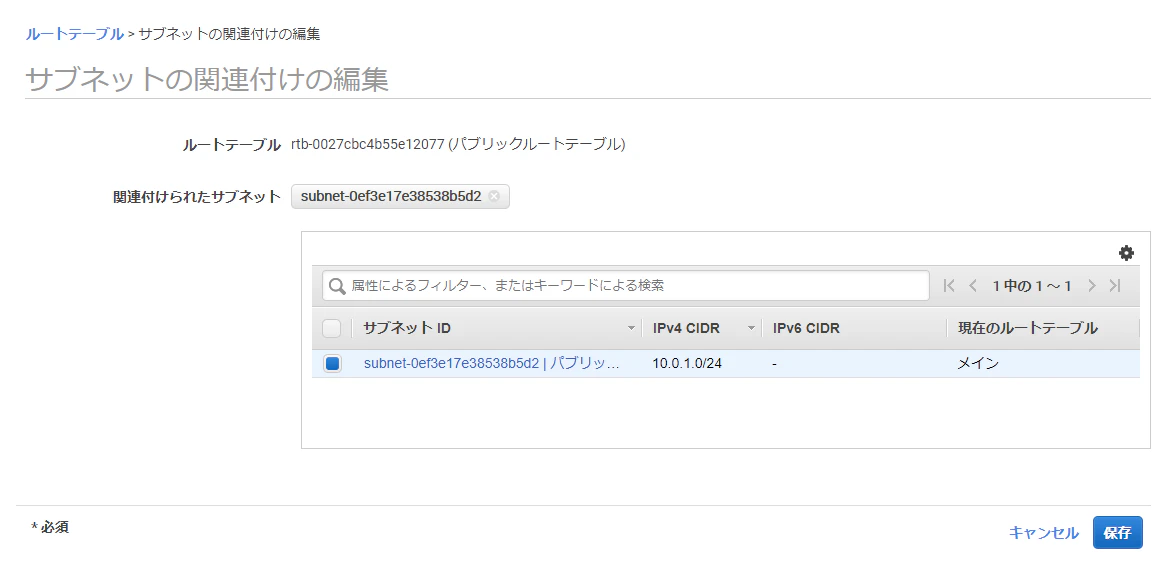Go to the next page of results
Viewport: 1156px width, 583px height.
[x=1092, y=285]
